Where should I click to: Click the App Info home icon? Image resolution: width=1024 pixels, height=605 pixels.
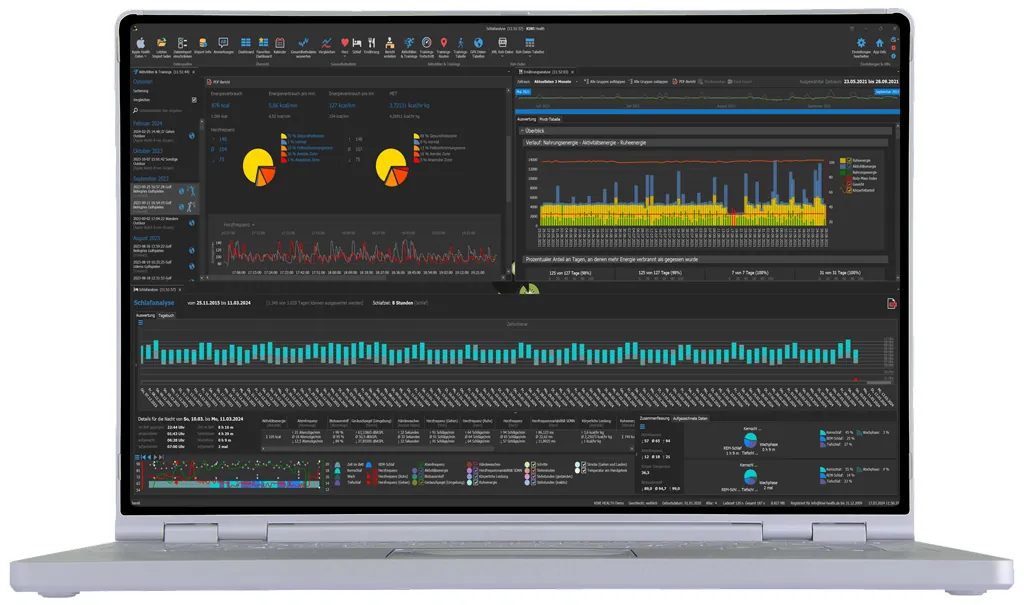click(880, 43)
